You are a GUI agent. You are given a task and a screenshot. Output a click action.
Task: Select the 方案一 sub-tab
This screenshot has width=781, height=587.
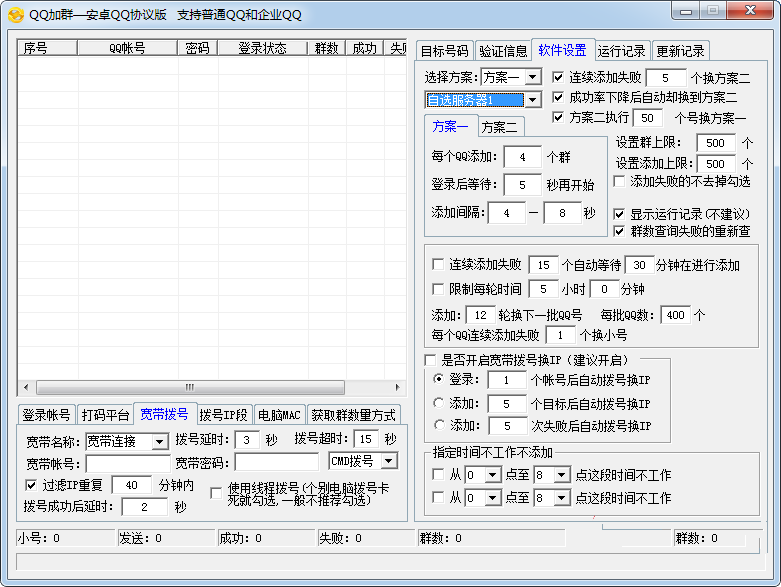tap(451, 126)
